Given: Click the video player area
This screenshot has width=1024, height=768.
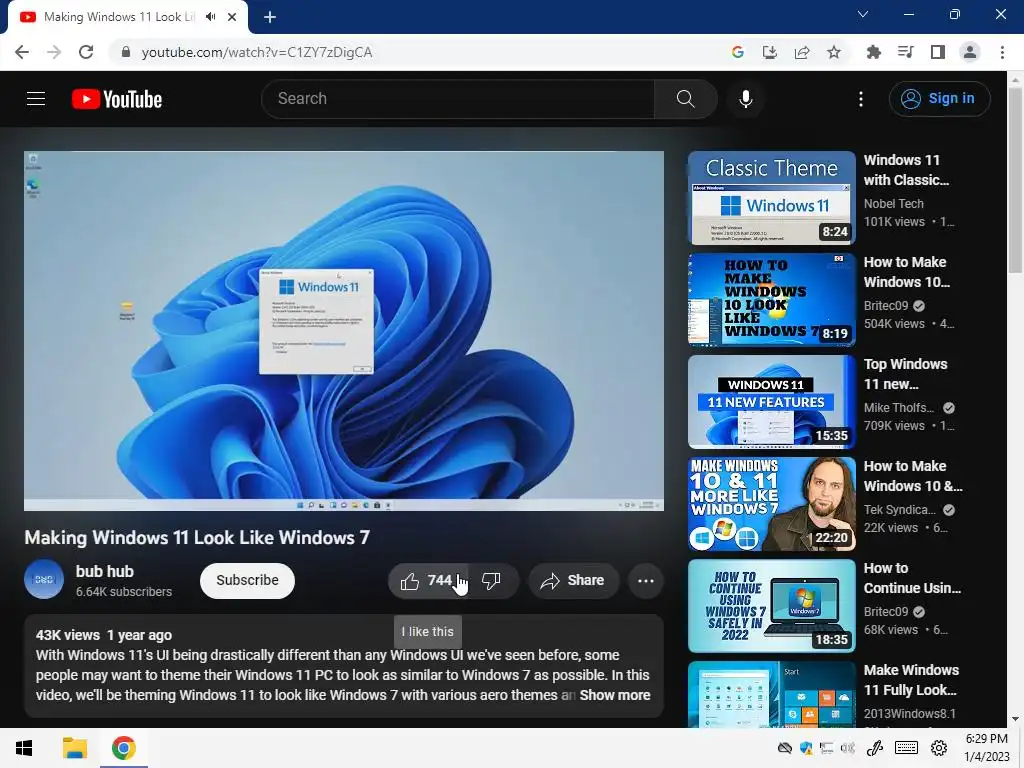Looking at the screenshot, I should point(344,330).
